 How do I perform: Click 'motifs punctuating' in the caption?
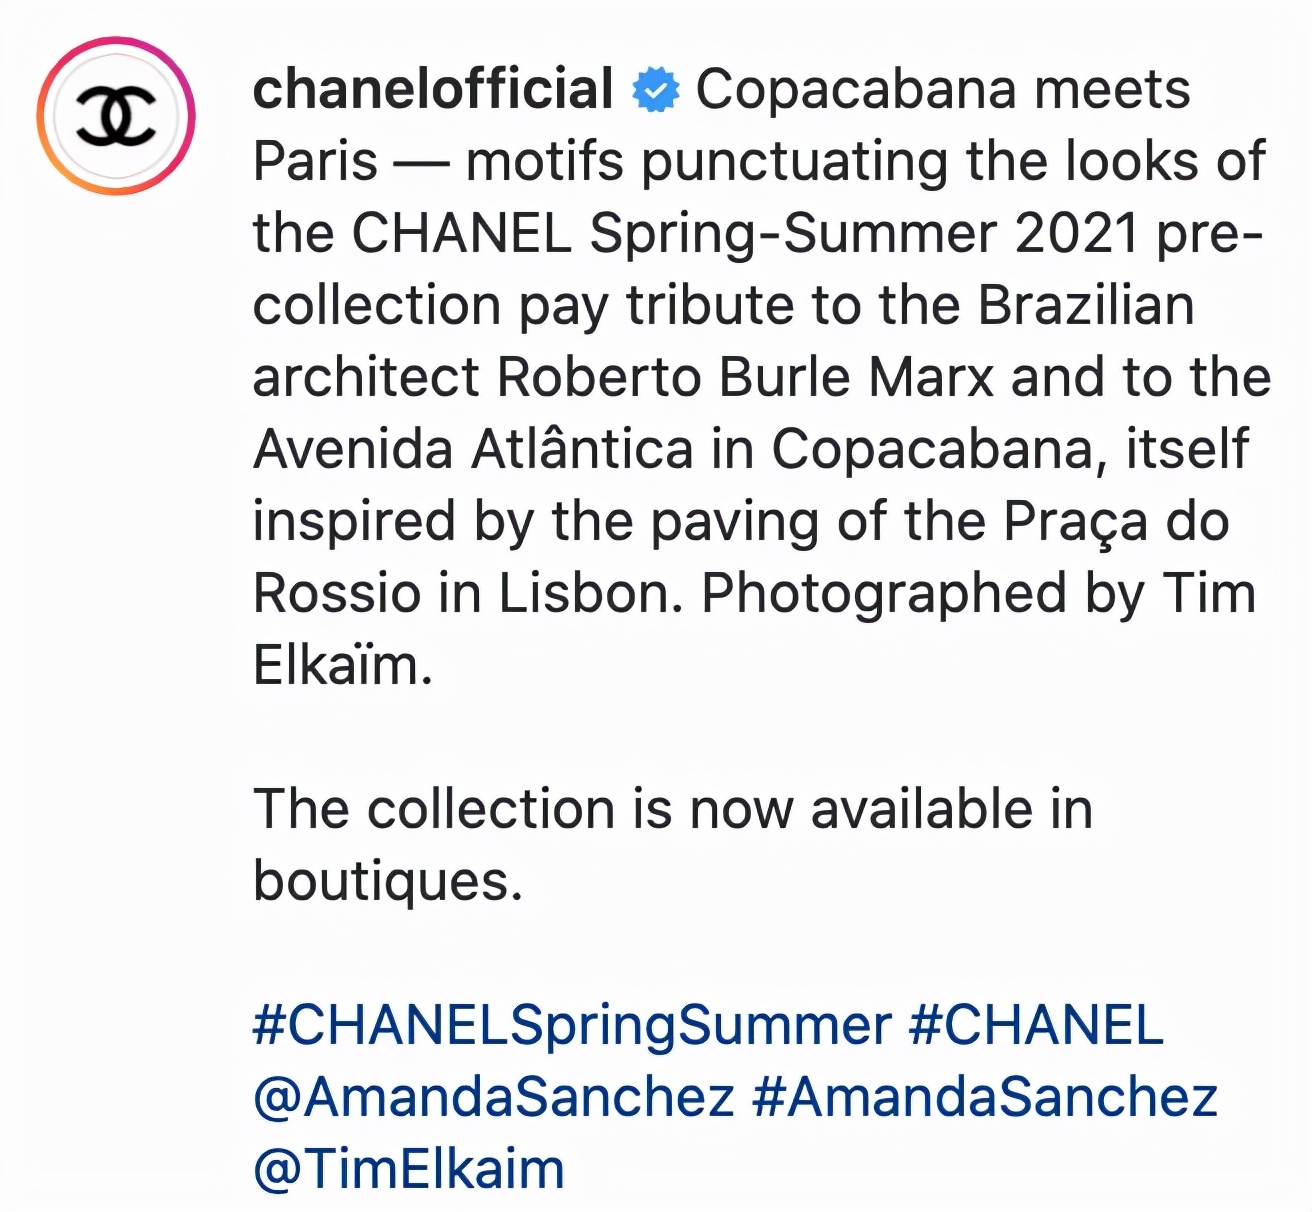(706, 162)
